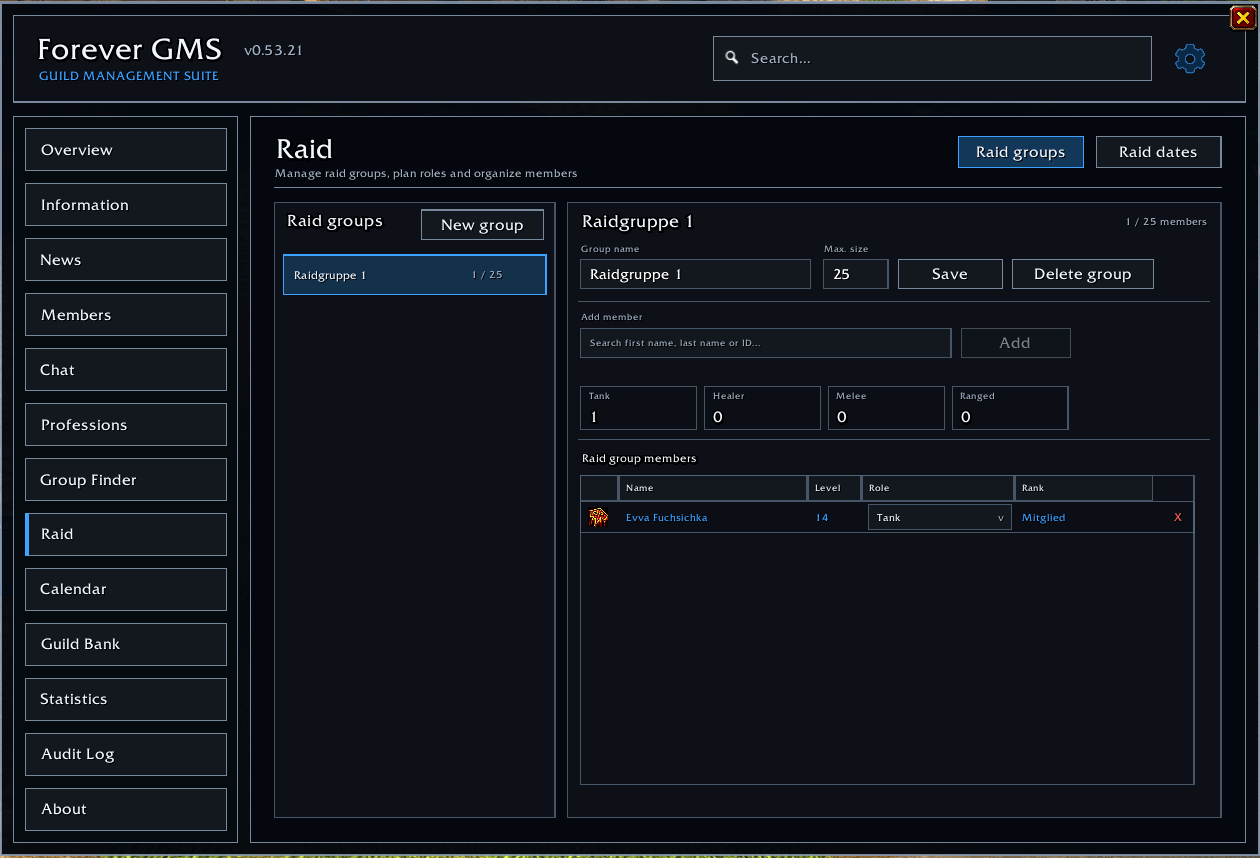The width and height of the screenshot is (1260, 858).
Task: Close the Forever GMS window
Action: pyautogui.click(x=1242, y=16)
